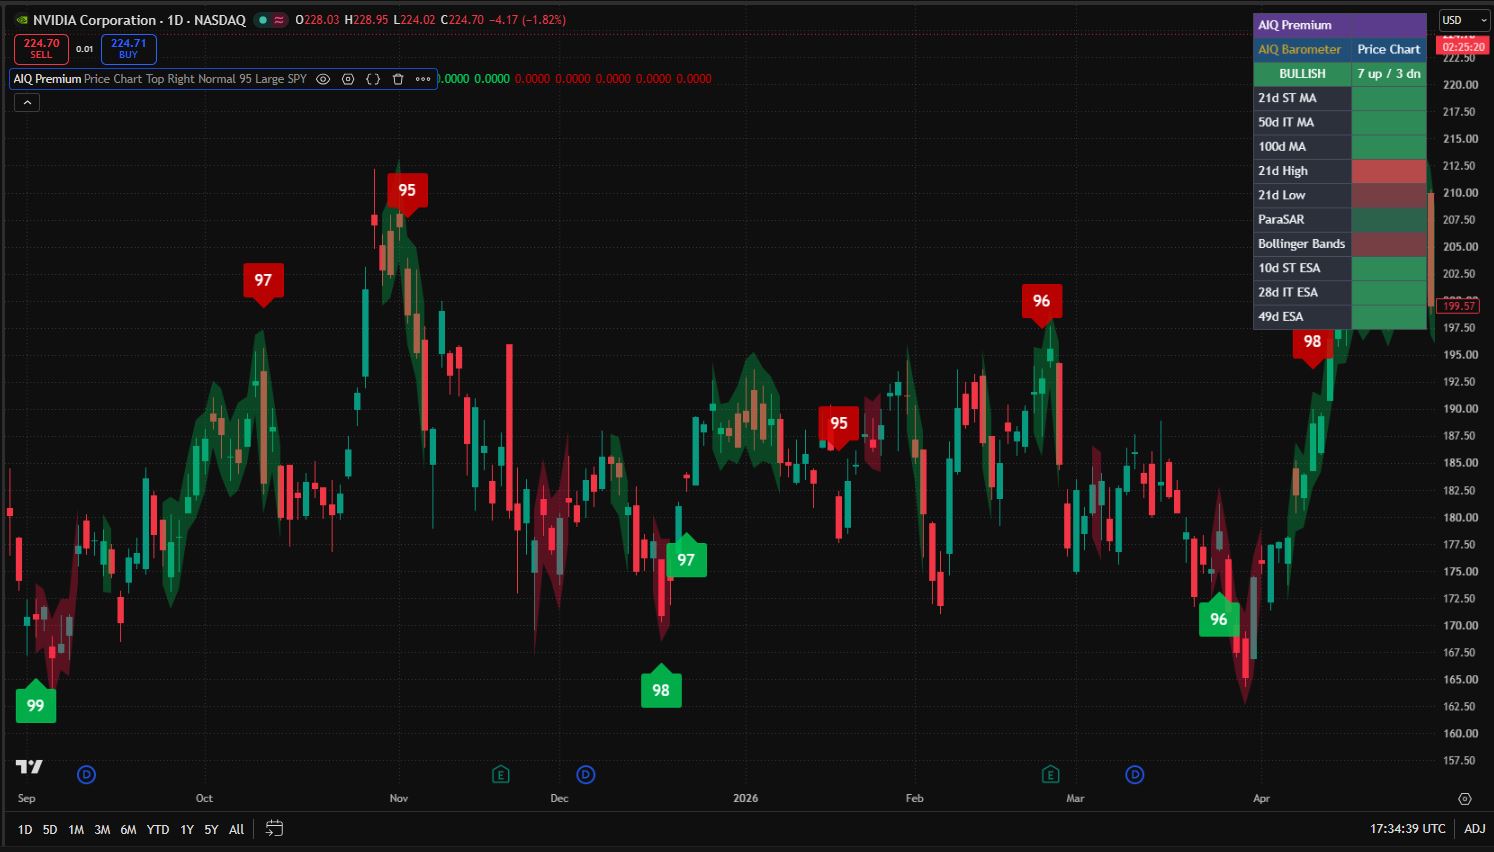Click the dividend marker near December
Screen dimensions: 1494x852
(x=586, y=774)
